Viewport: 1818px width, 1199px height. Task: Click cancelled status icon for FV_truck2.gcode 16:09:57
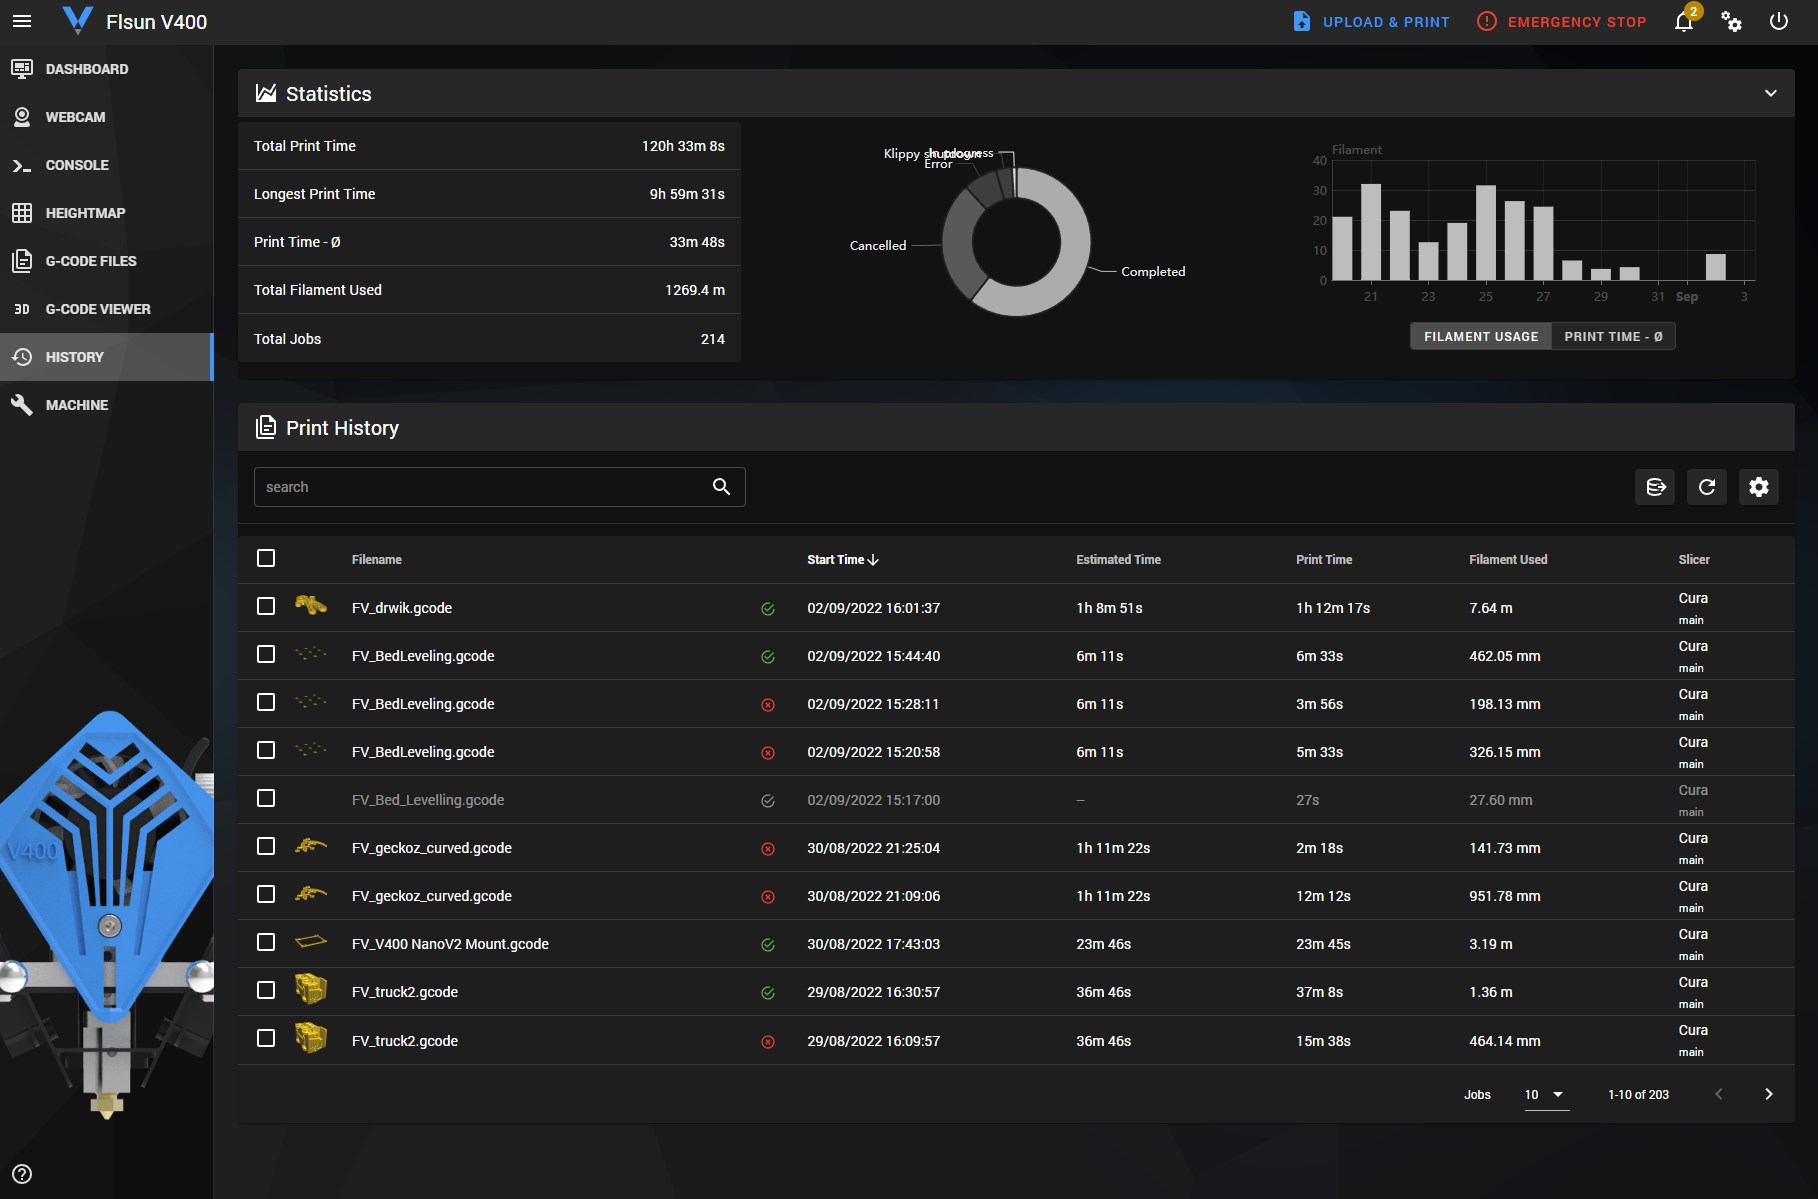click(768, 1042)
